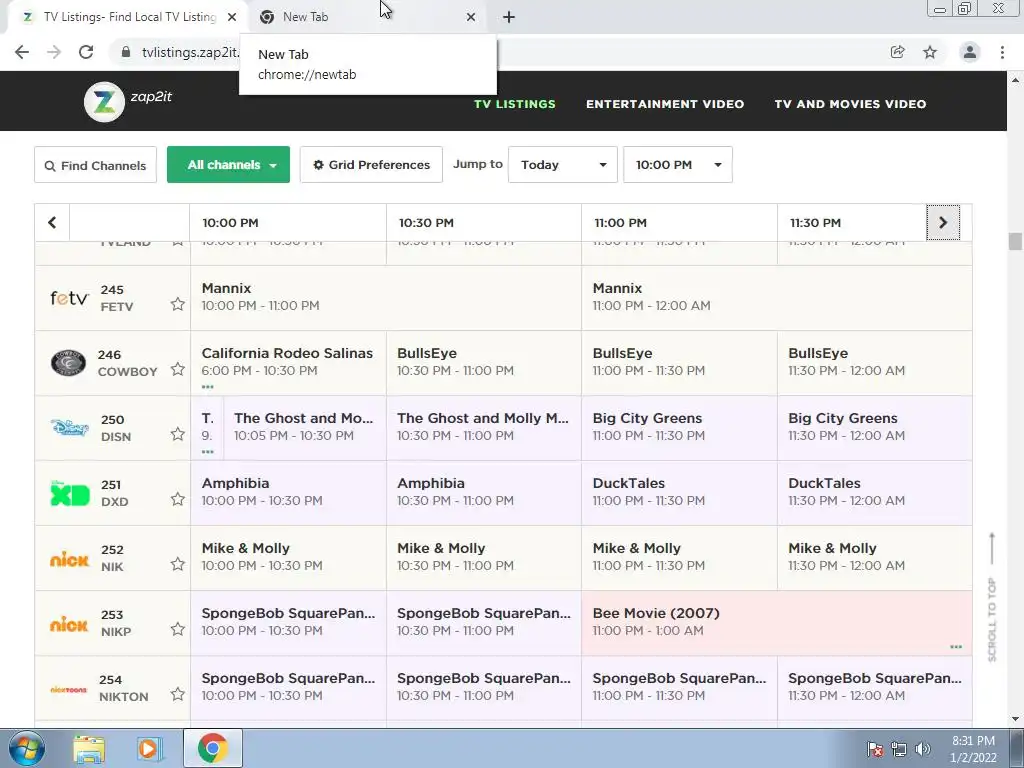Screen dimensions: 1024x768
Task: Expand California Rodeo Salinas ellipsis
Action: tap(208, 387)
